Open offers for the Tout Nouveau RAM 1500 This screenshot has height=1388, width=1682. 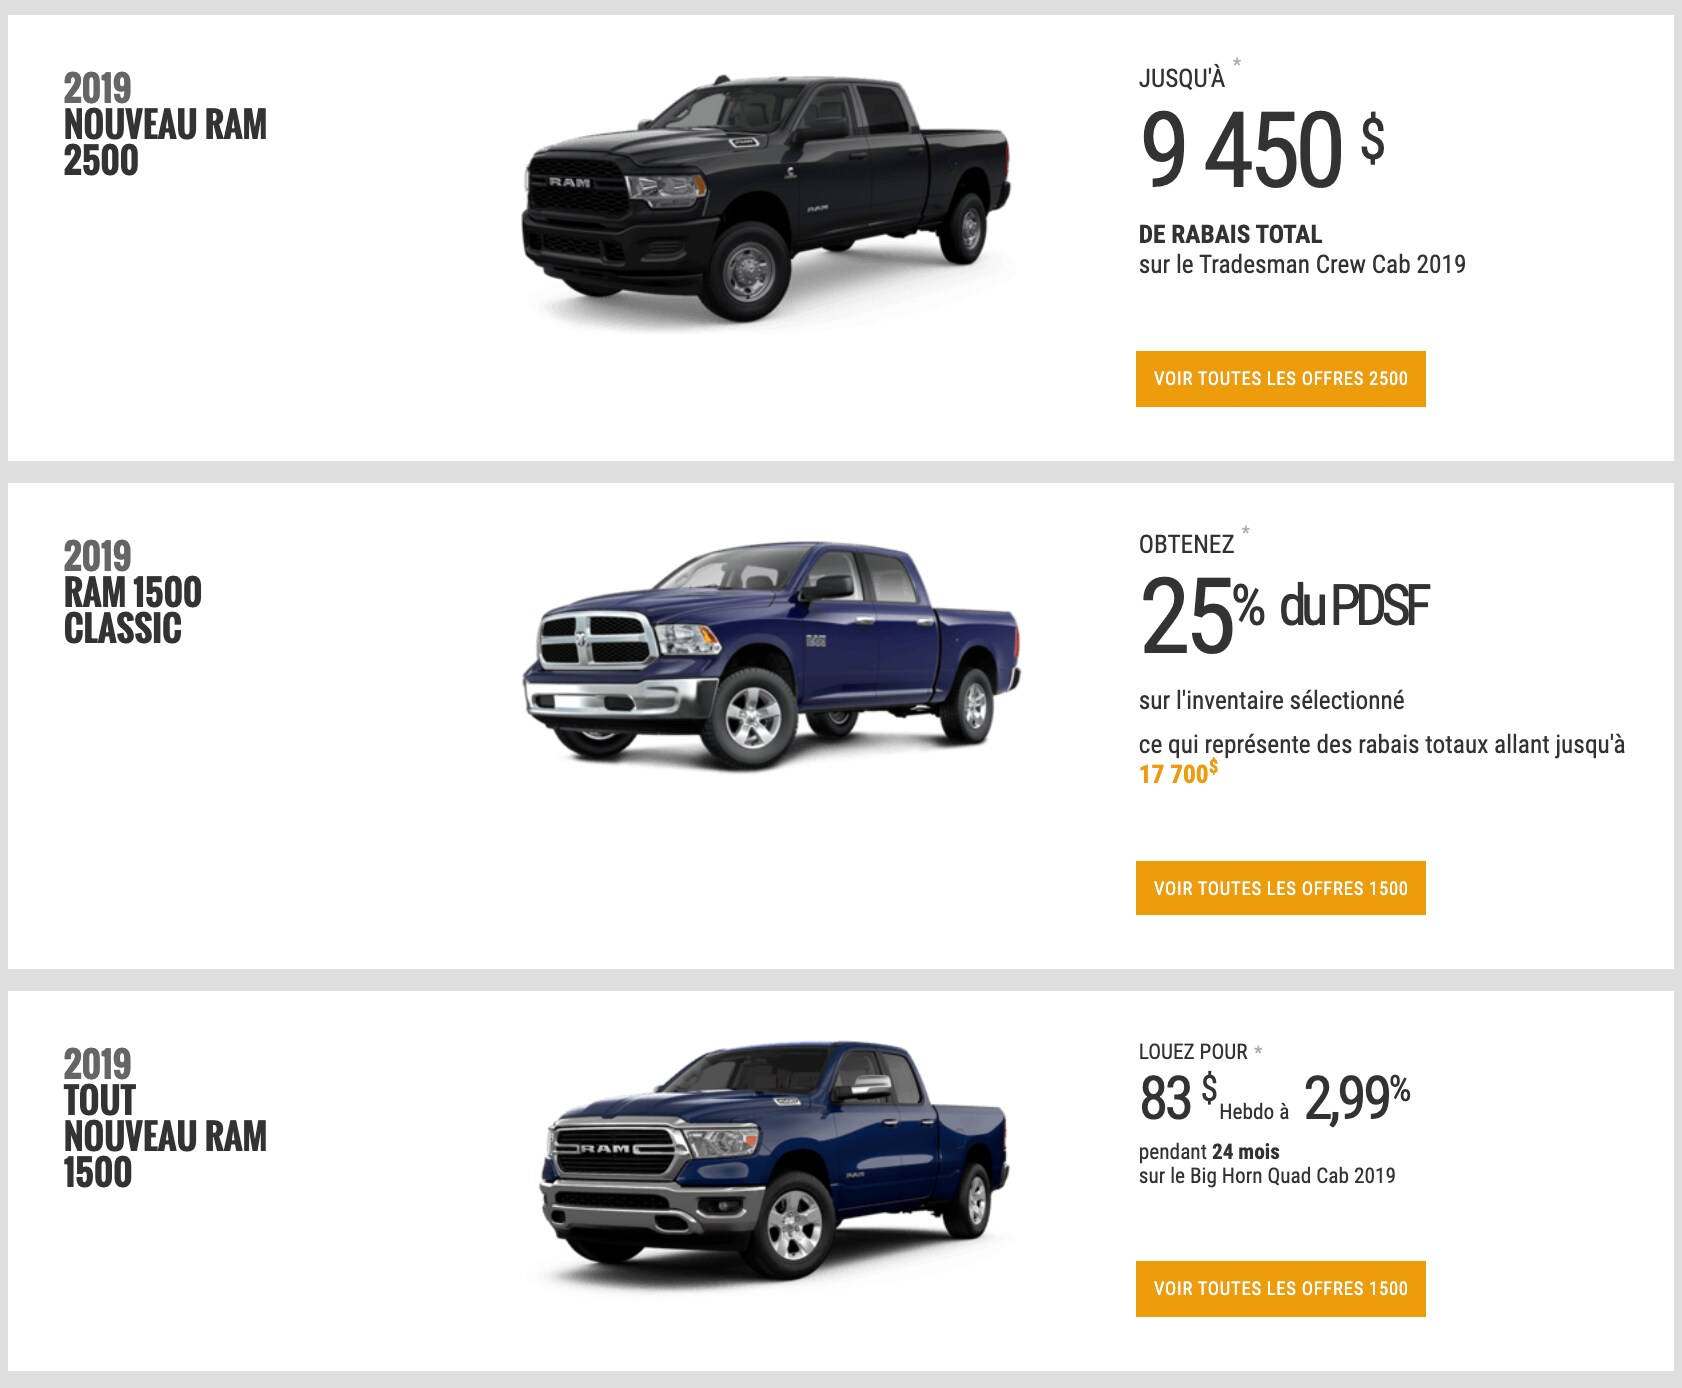(x=1280, y=1289)
